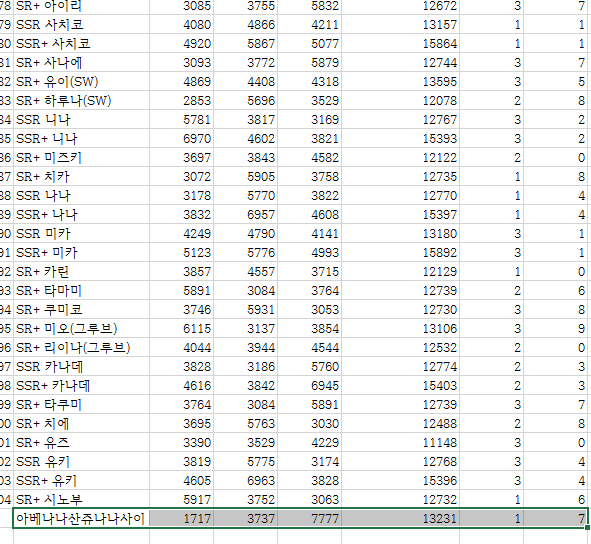This screenshot has width=591, height=544.
Task: Click the name cell 'SR+ 유이(SW)'
Action: click(81, 81)
